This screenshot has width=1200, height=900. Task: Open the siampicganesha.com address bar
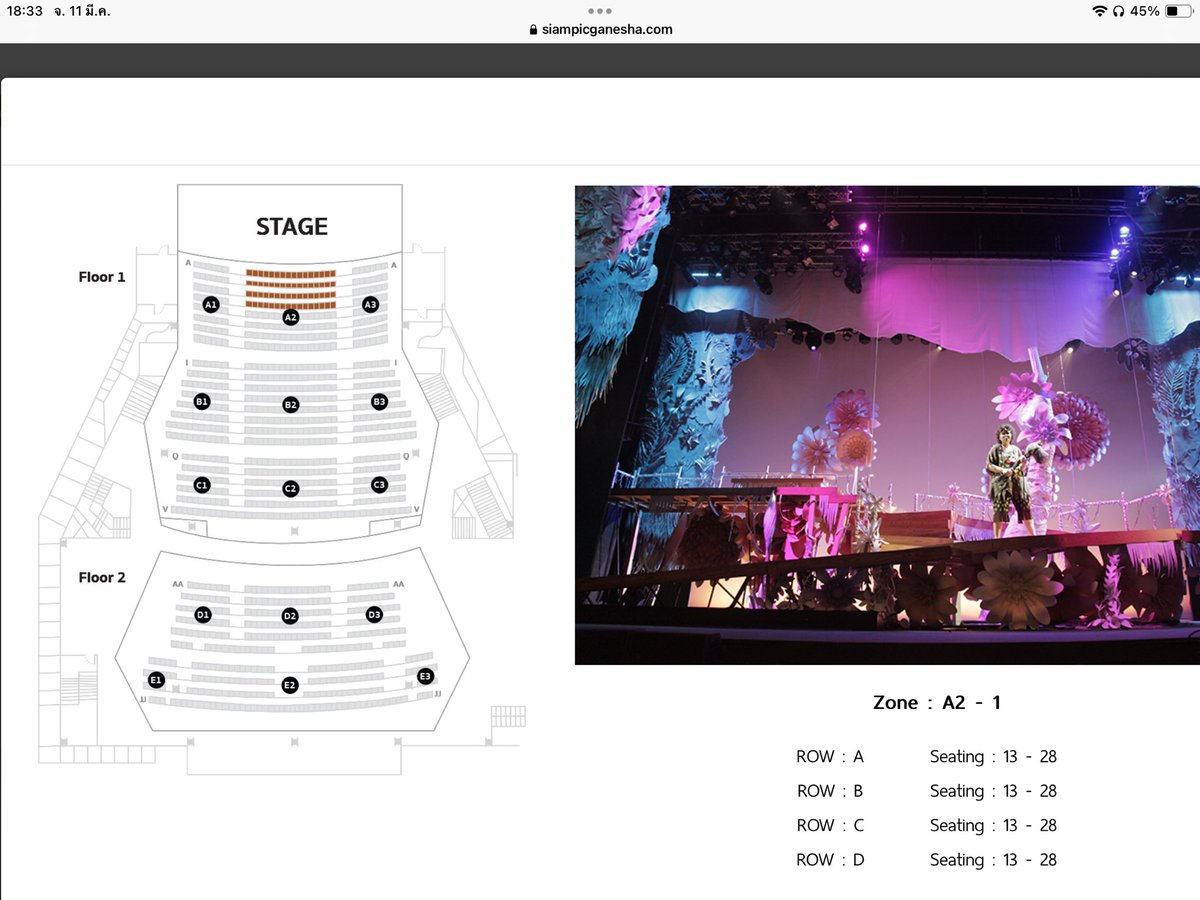(600, 29)
